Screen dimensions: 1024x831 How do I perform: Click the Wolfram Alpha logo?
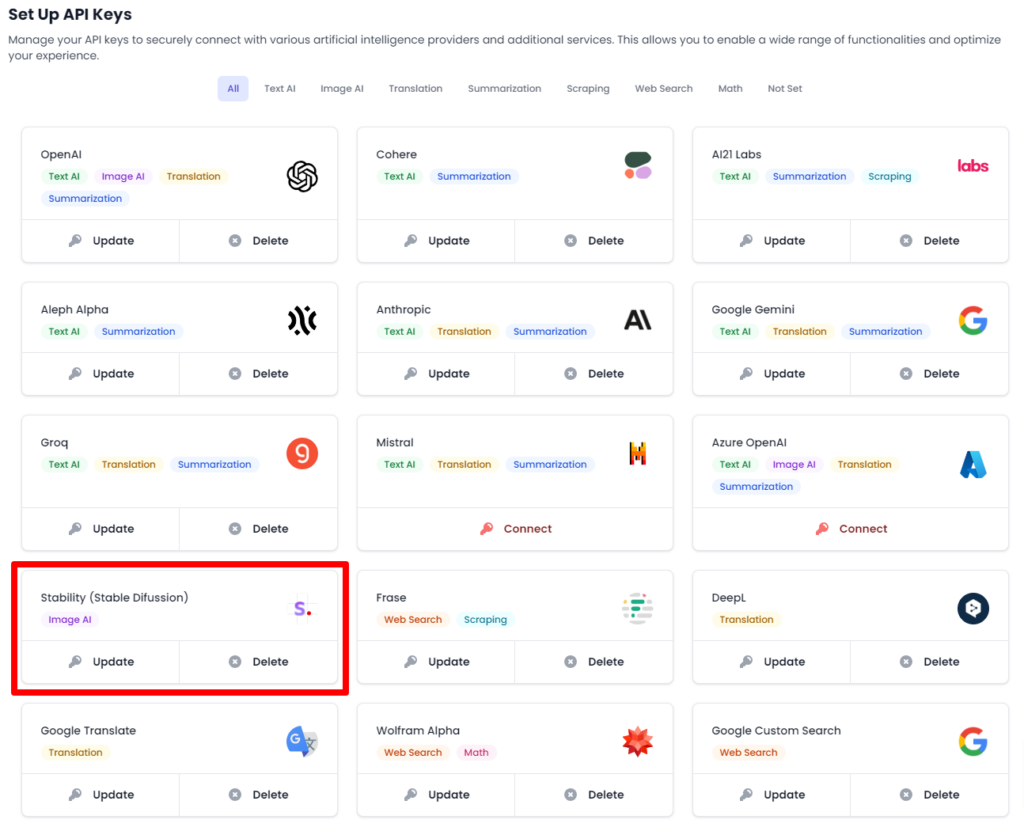(637, 741)
